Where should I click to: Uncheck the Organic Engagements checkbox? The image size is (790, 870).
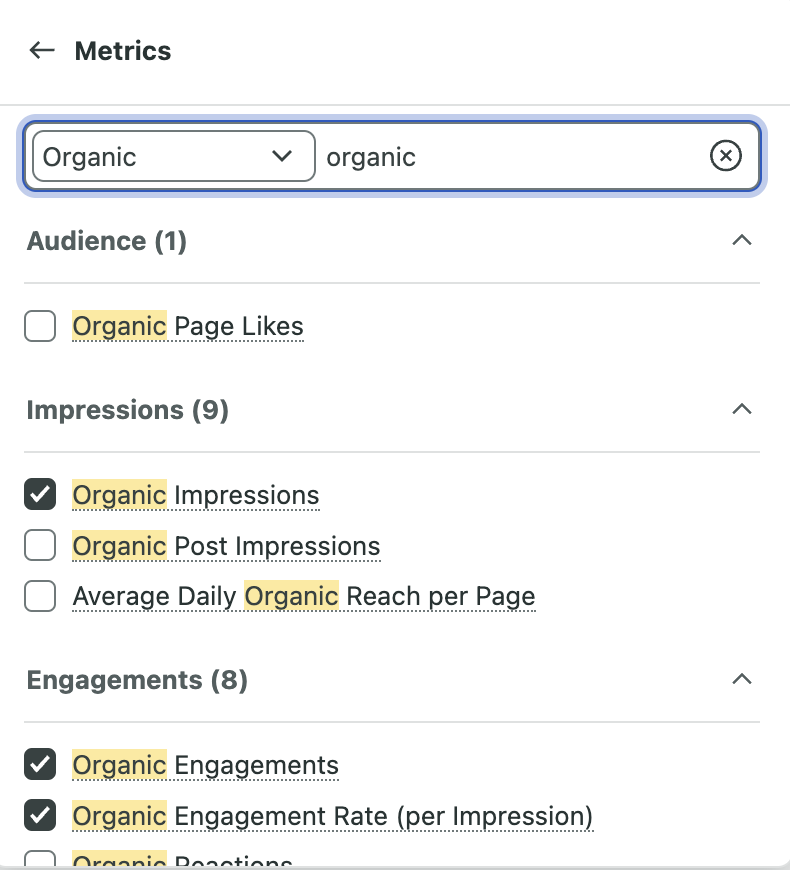click(x=40, y=765)
